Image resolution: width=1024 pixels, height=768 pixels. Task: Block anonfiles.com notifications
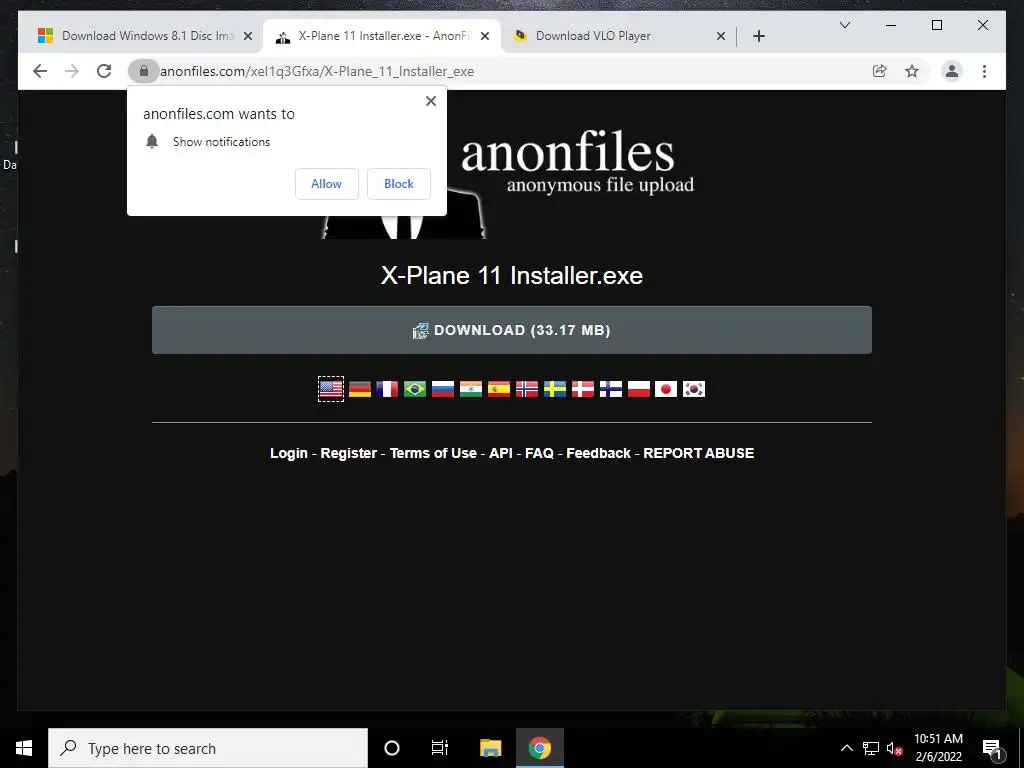(x=398, y=184)
